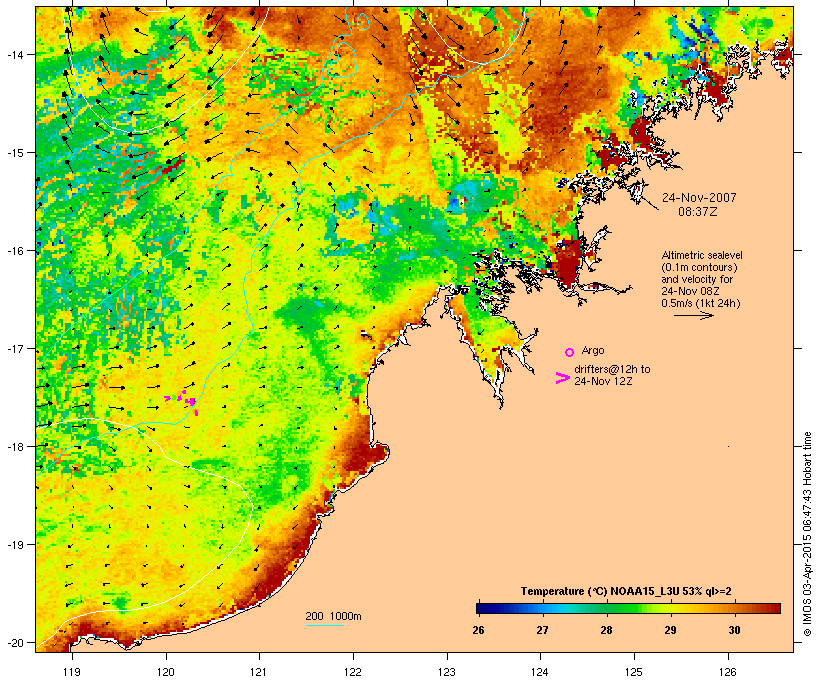Image resolution: width=820 pixels, height=680 pixels.
Task: Click the 'Argo' legend label
Action: (593, 350)
